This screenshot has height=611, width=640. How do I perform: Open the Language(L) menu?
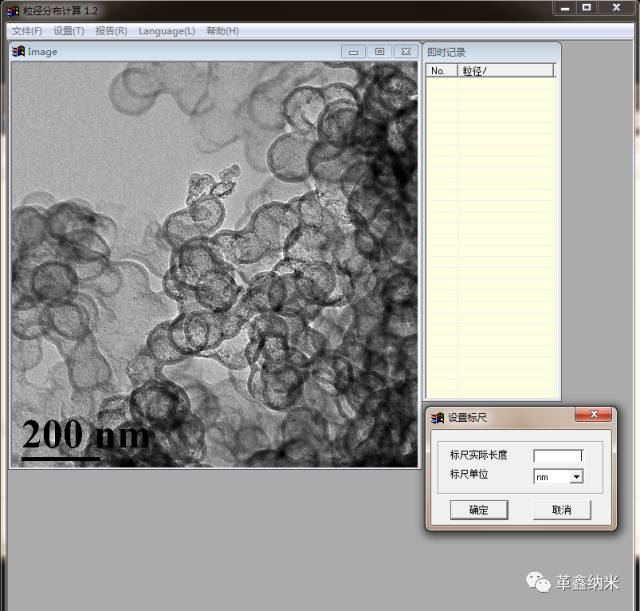click(x=167, y=31)
